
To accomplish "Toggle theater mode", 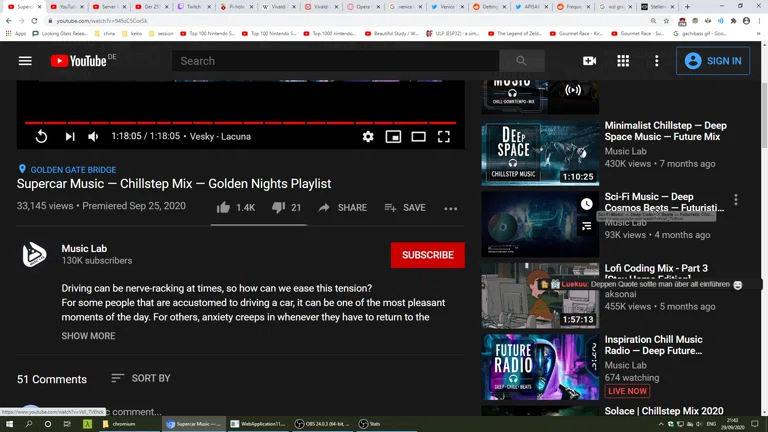I will (x=418, y=137).
